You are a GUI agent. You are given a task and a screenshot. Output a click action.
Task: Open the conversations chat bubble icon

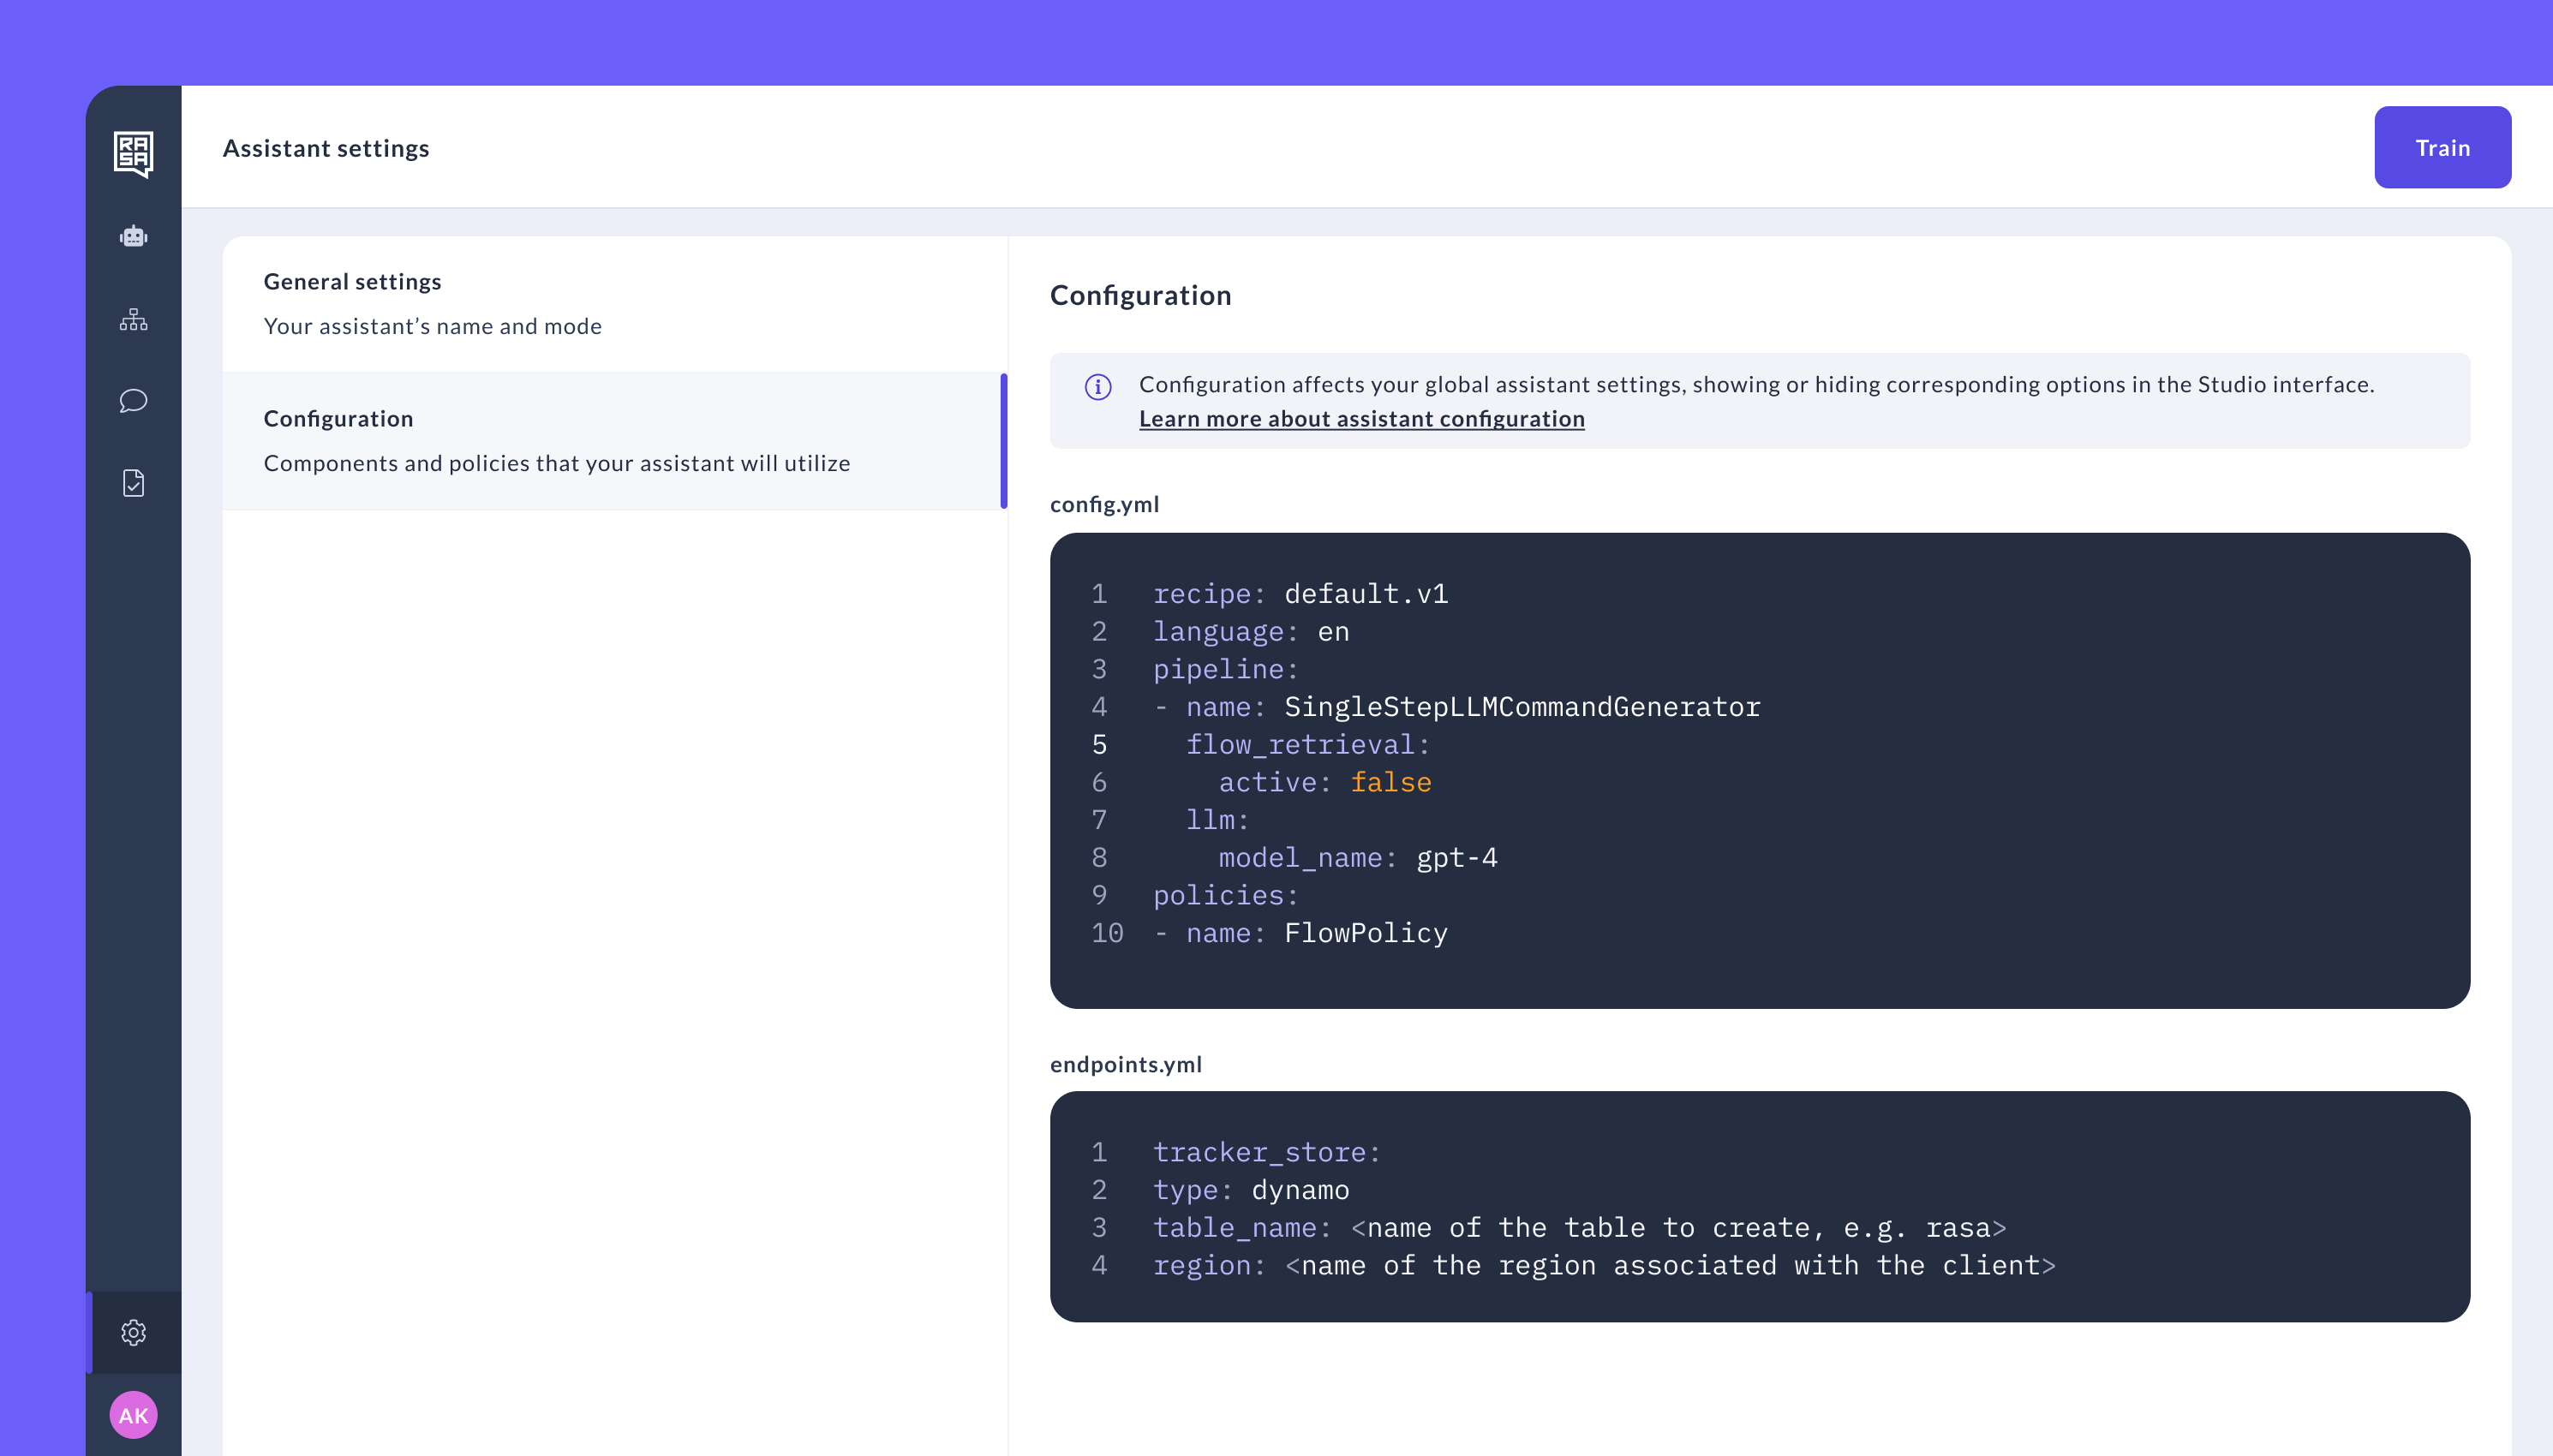point(133,401)
